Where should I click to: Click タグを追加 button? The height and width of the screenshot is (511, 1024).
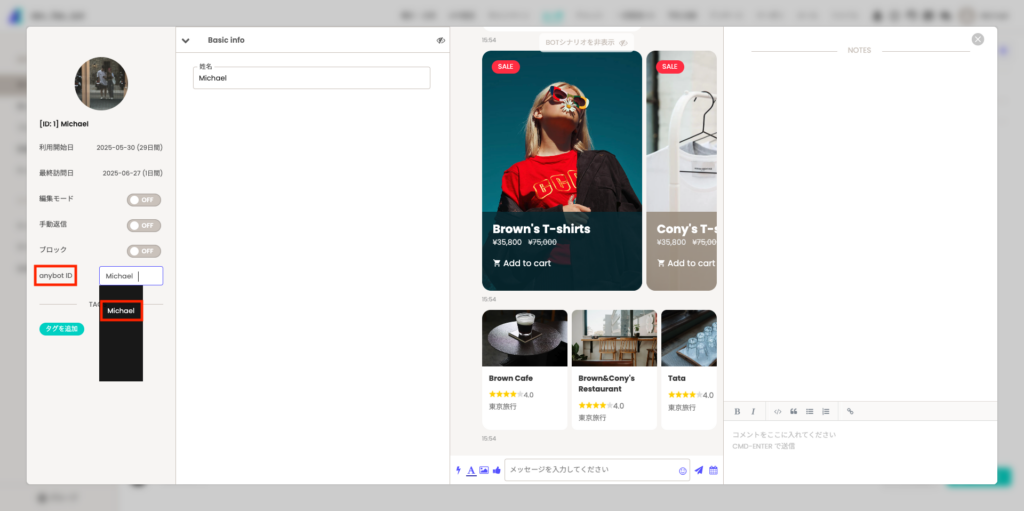coord(61,329)
